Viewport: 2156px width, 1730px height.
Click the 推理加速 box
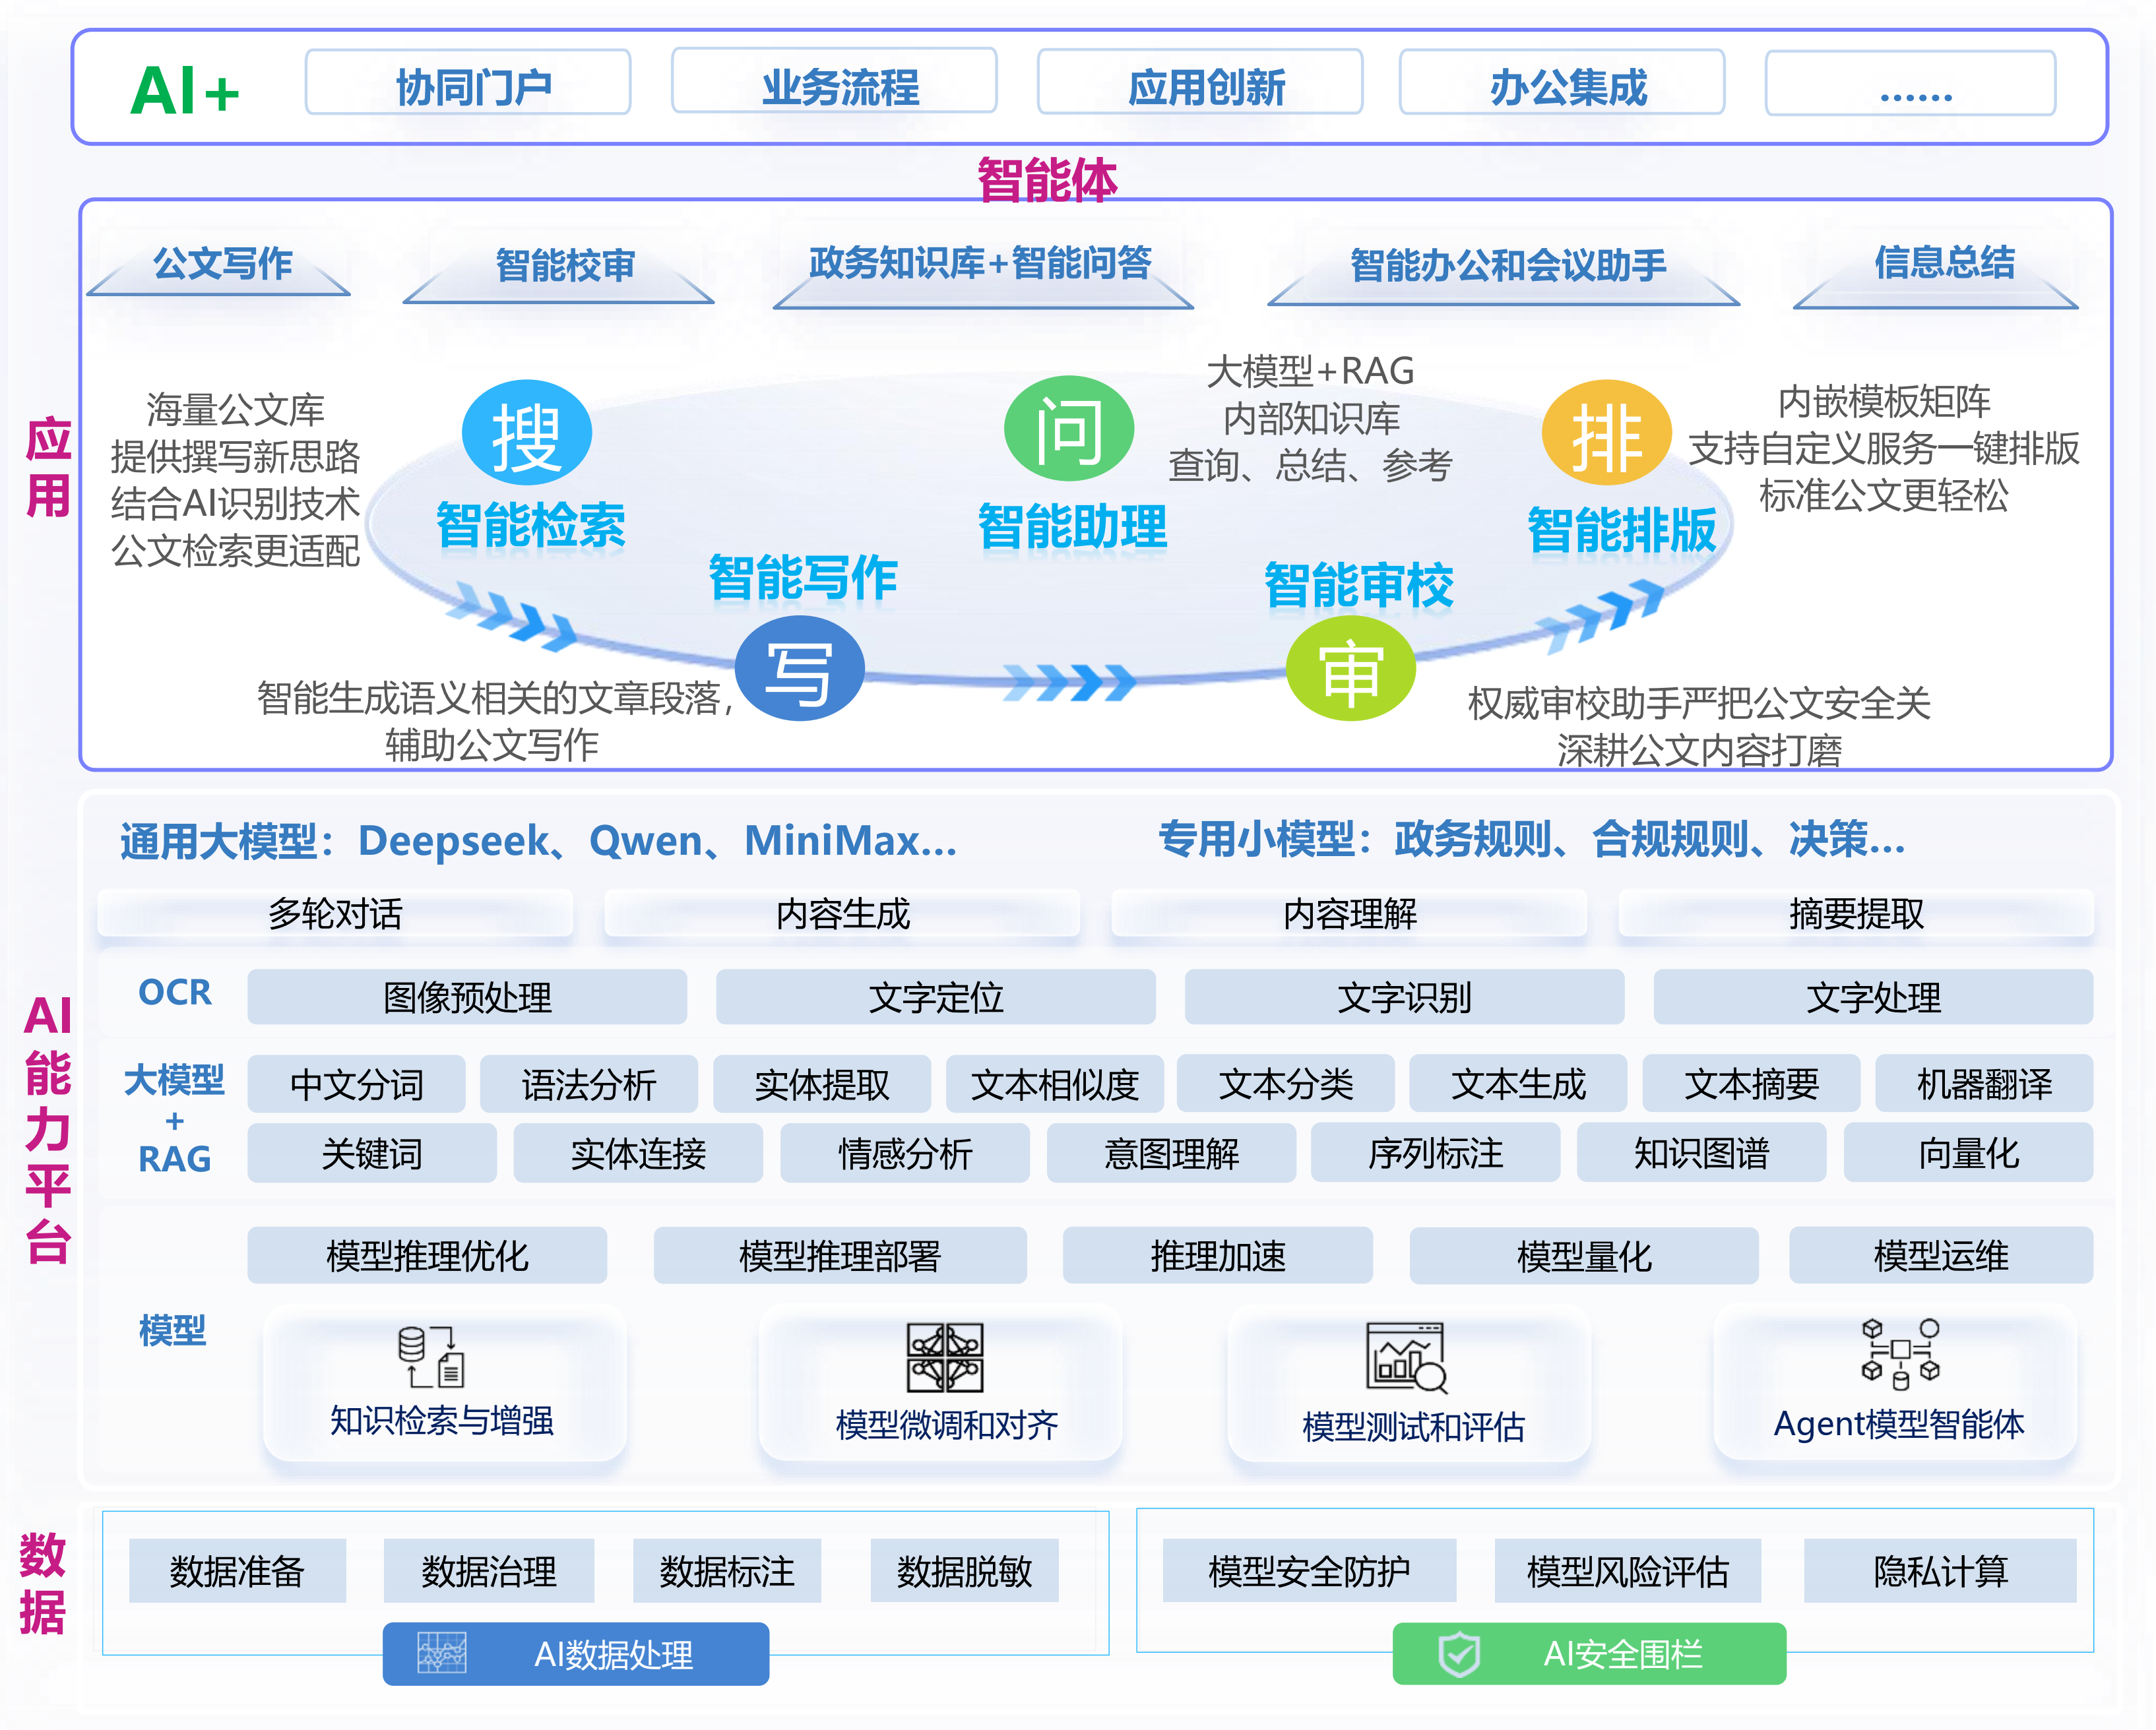pyautogui.click(x=1218, y=1255)
